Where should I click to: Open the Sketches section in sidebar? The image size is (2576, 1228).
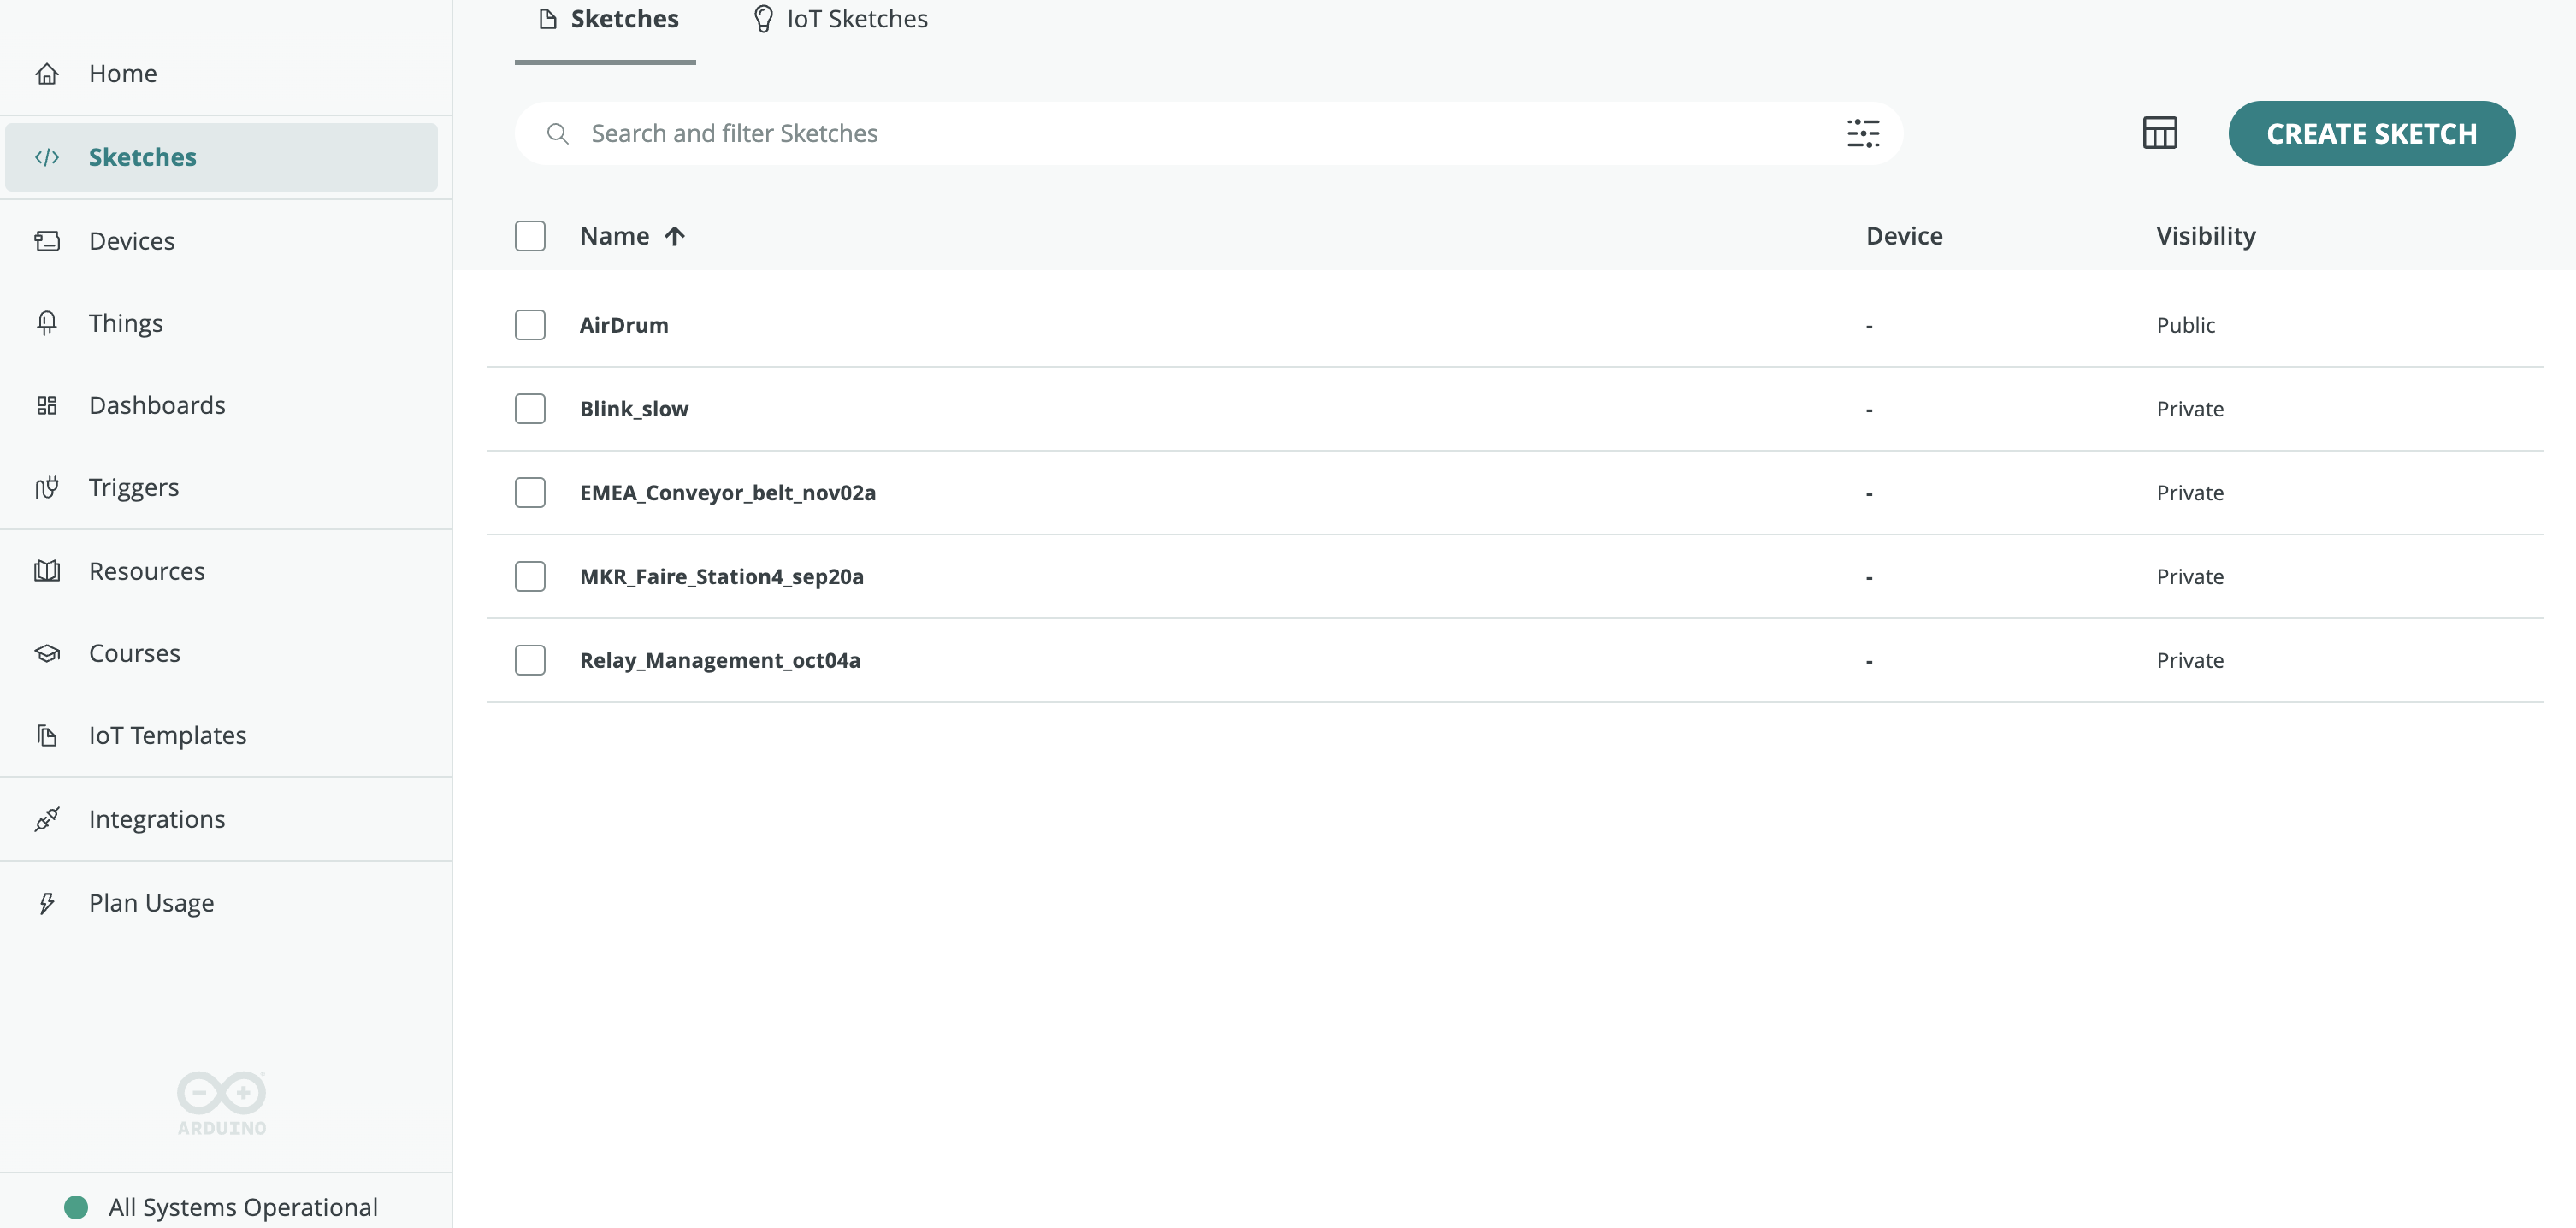point(142,156)
